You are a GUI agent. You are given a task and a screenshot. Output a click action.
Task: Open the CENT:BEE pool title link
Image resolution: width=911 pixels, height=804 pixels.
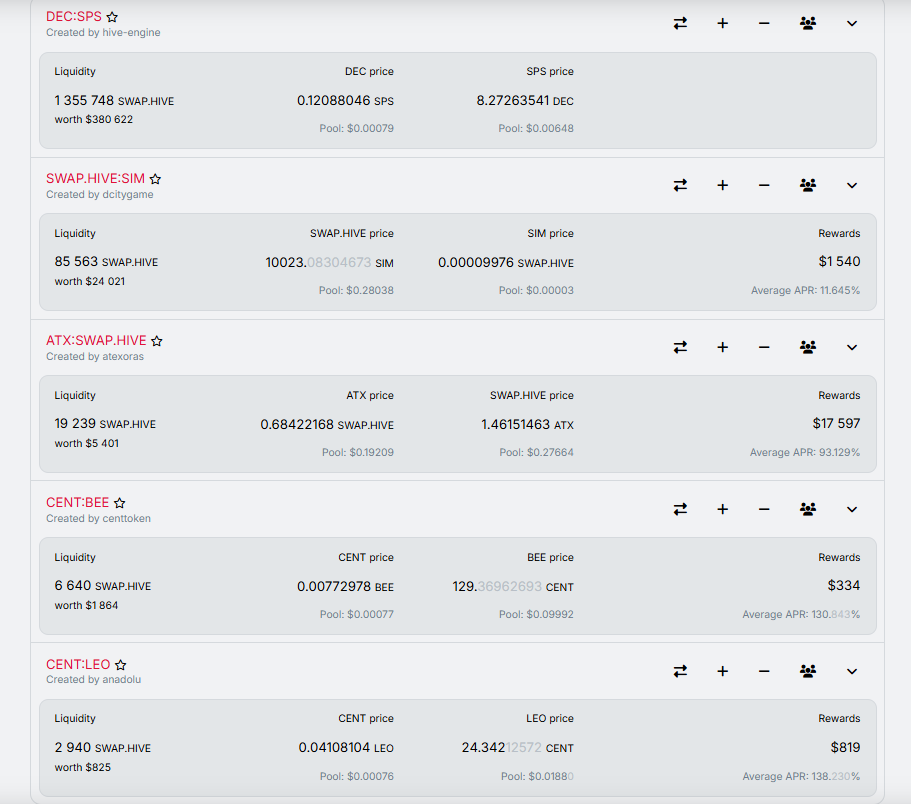click(77, 502)
